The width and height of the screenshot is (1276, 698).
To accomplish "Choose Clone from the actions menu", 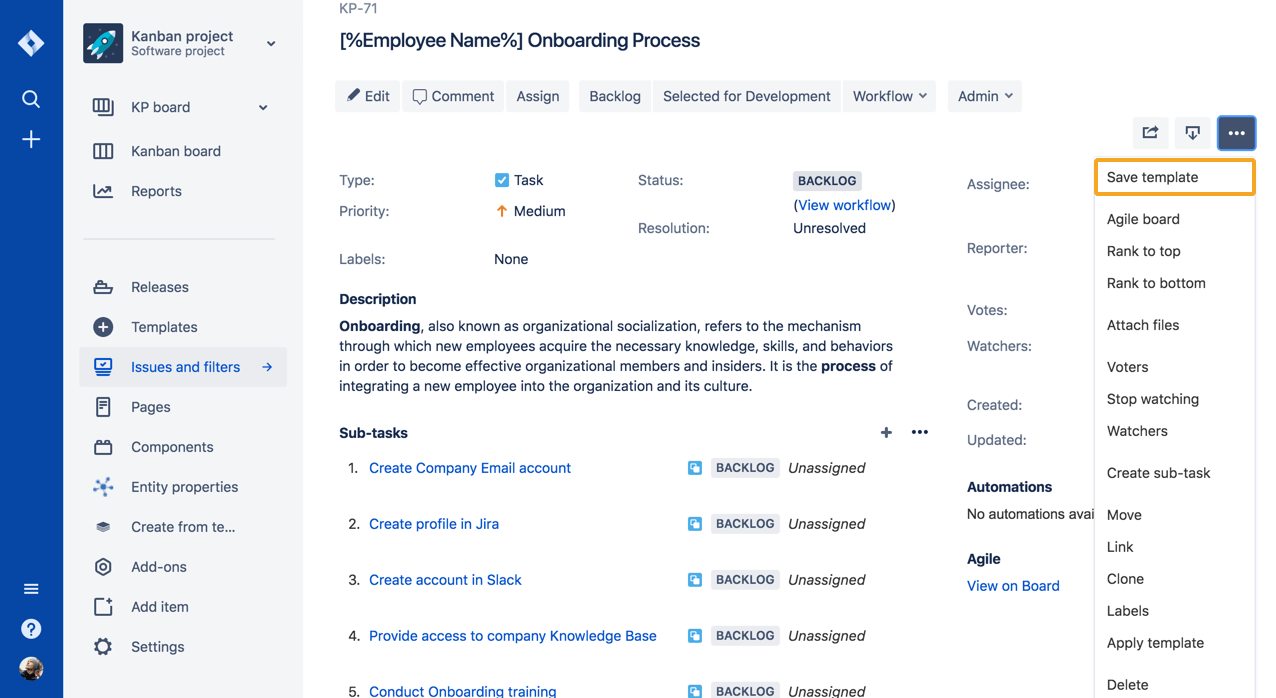I will [1125, 579].
